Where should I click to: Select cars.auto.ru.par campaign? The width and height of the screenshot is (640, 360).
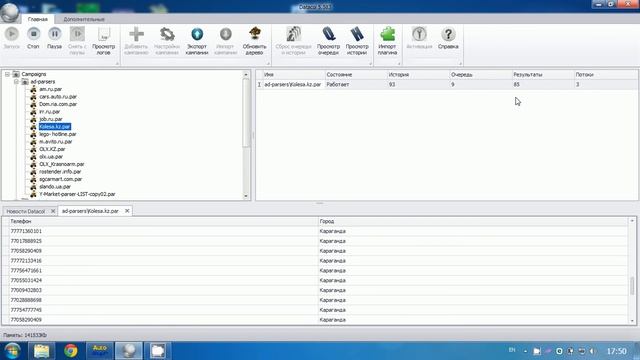(x=58, y=97)
